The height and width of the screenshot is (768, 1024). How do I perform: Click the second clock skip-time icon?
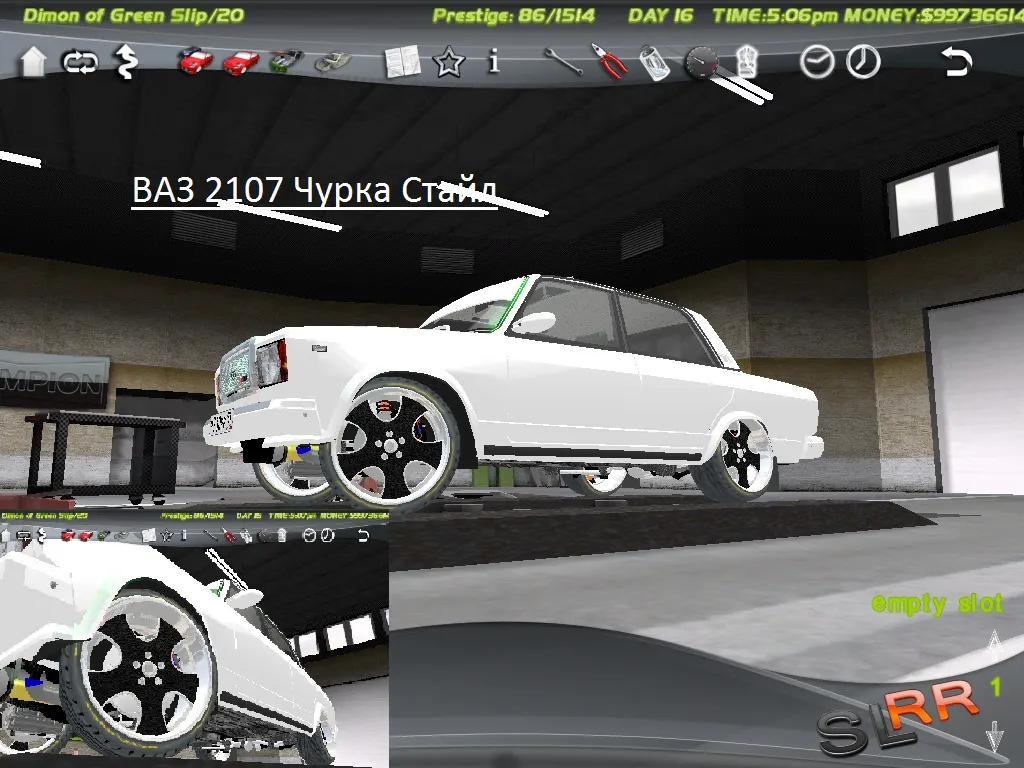point(863,62)
